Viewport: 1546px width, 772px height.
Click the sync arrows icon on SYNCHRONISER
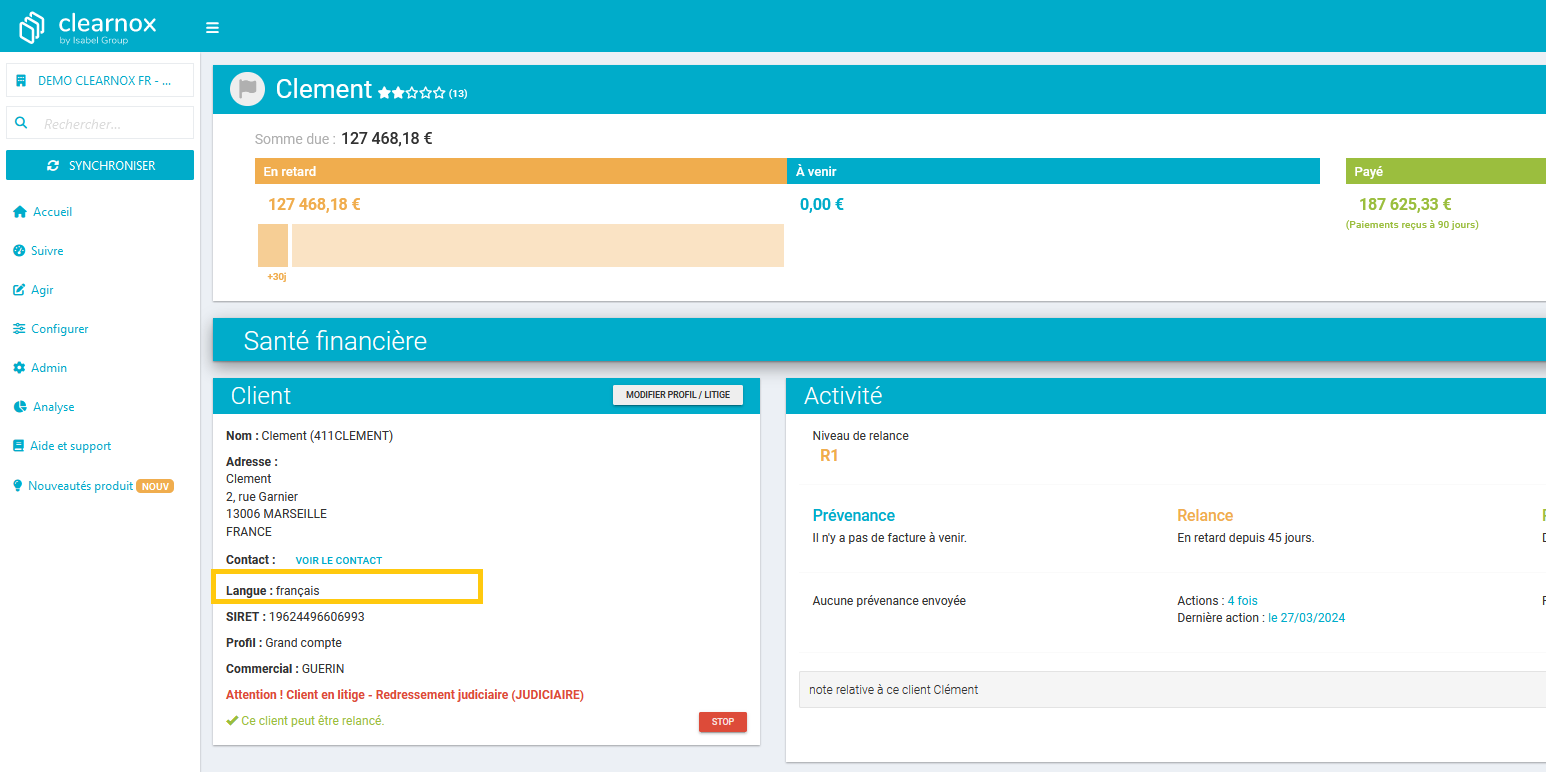[53, 166]
